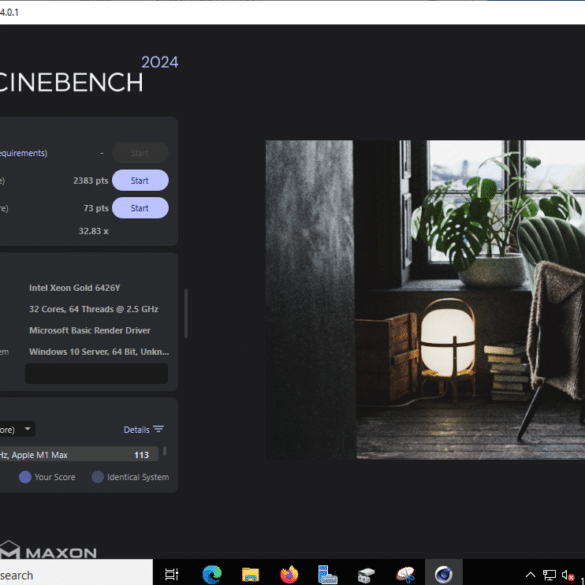Viewport: 585px width, 585px height.
Task: Open the Snipping Tool taskbar icon
Action: coord(405,575)
